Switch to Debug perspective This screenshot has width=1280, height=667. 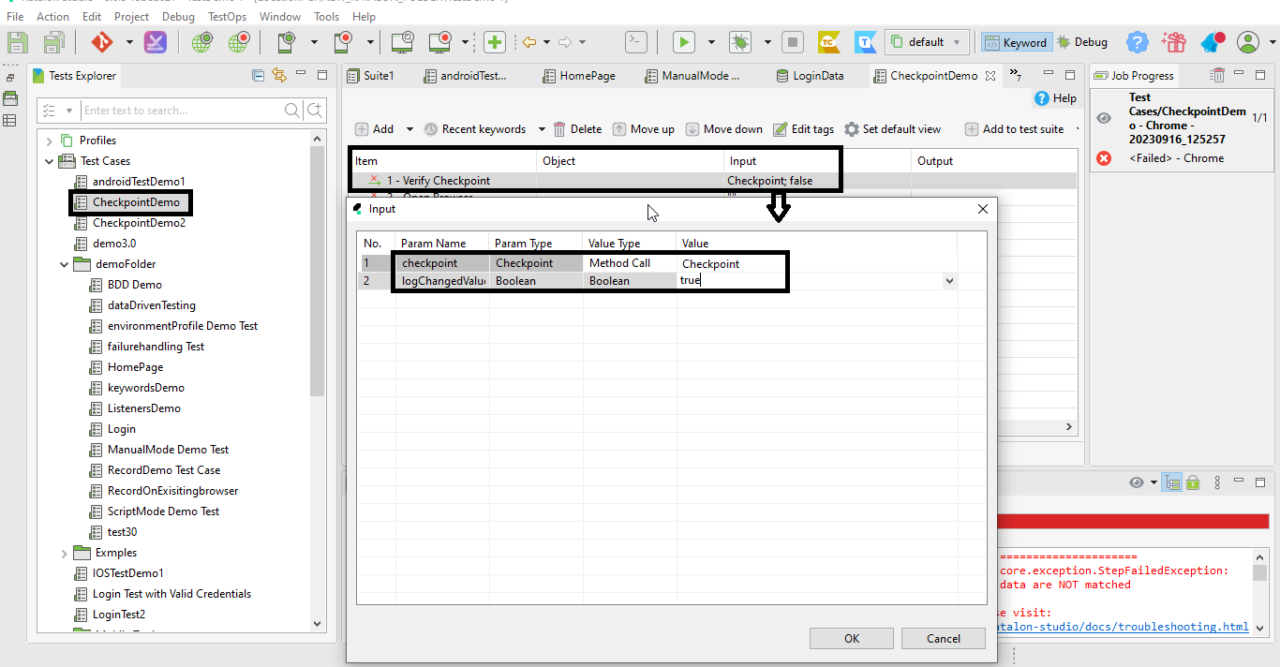1083,42
